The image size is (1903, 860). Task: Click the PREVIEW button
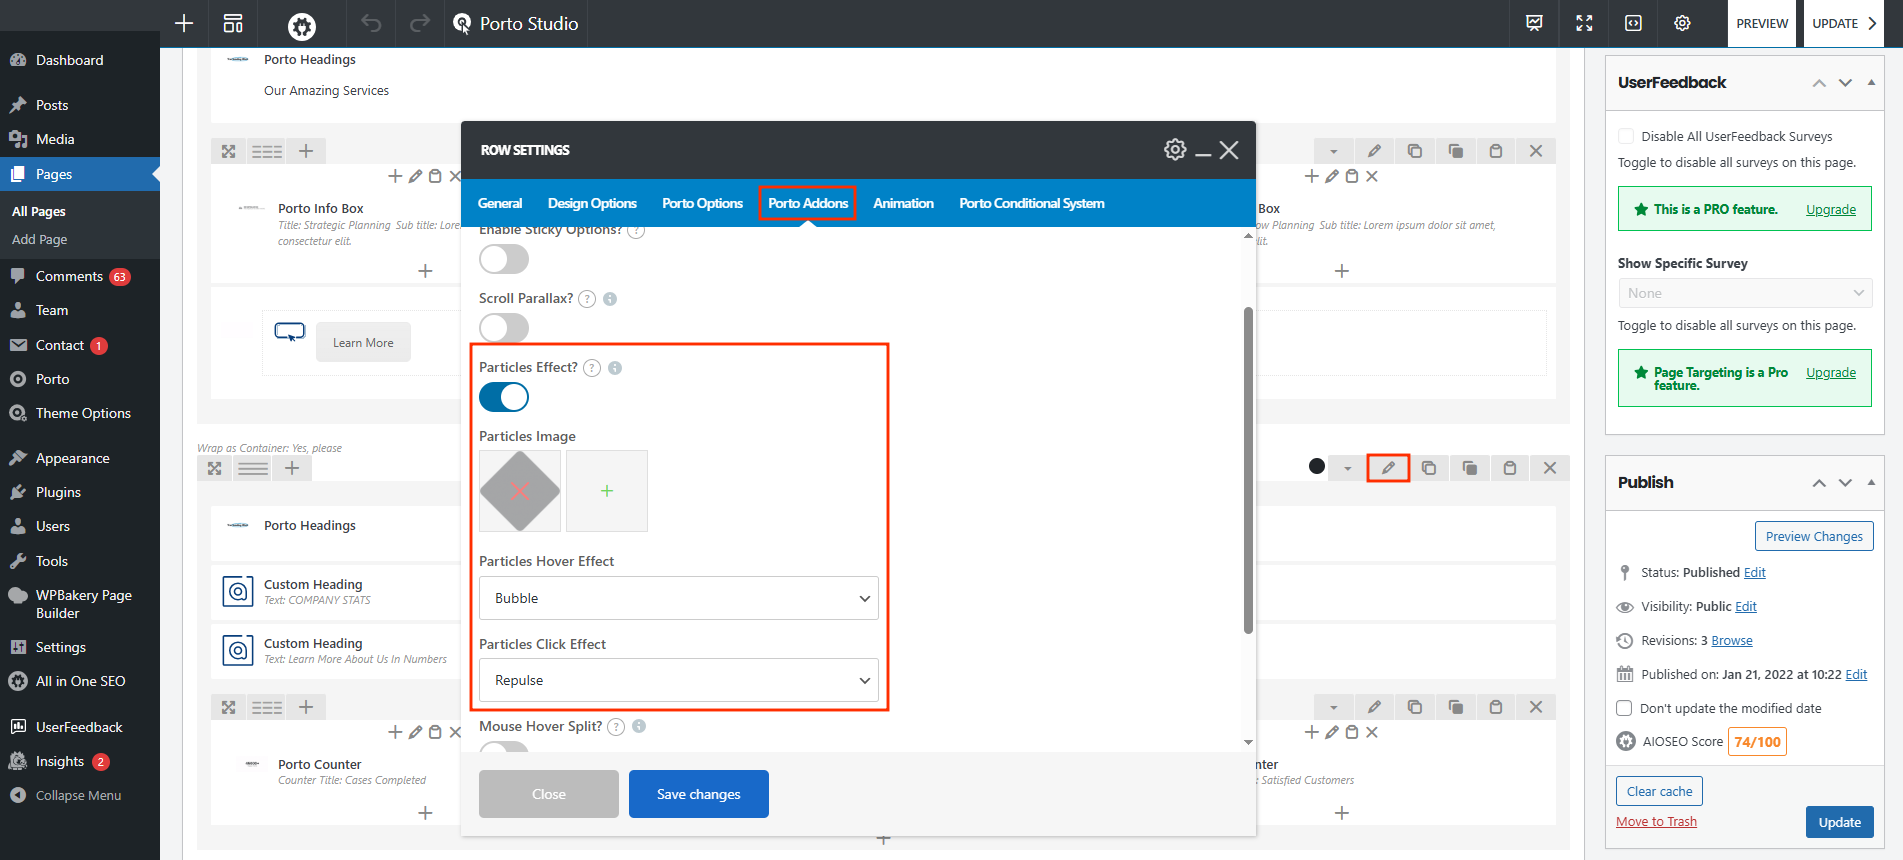coord(1762,23)
